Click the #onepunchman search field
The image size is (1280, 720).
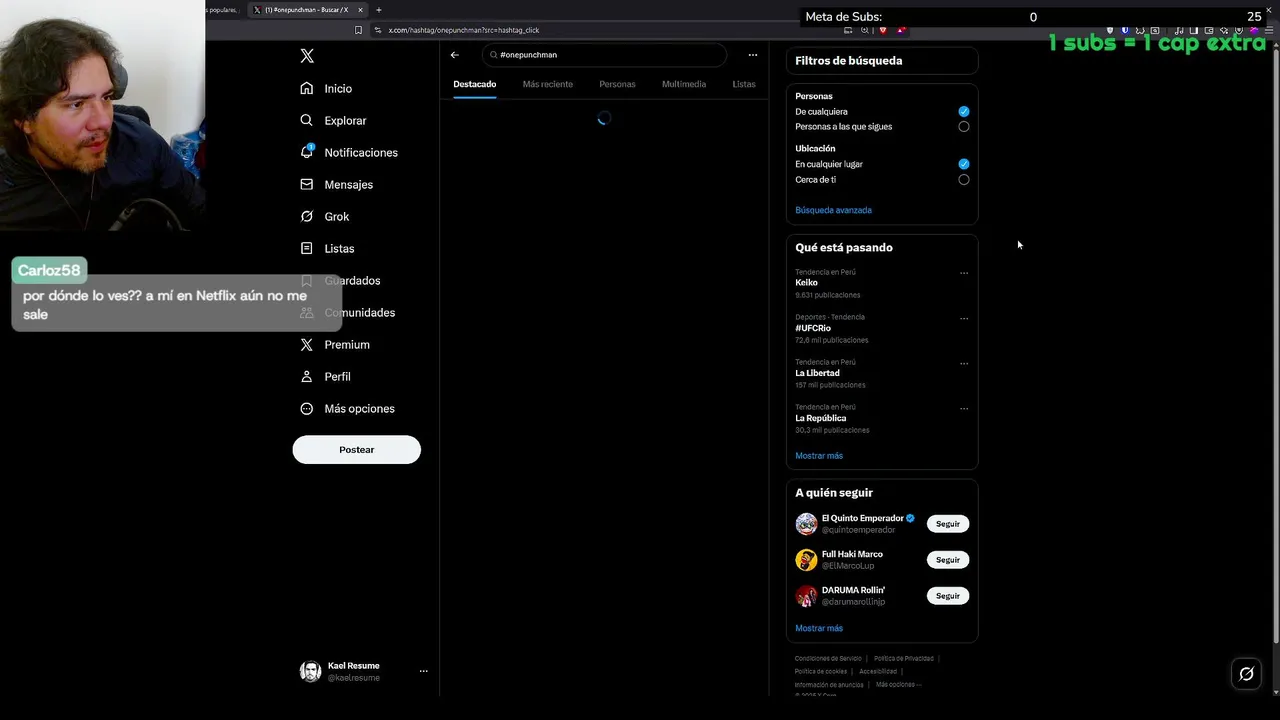coord(604,55)
